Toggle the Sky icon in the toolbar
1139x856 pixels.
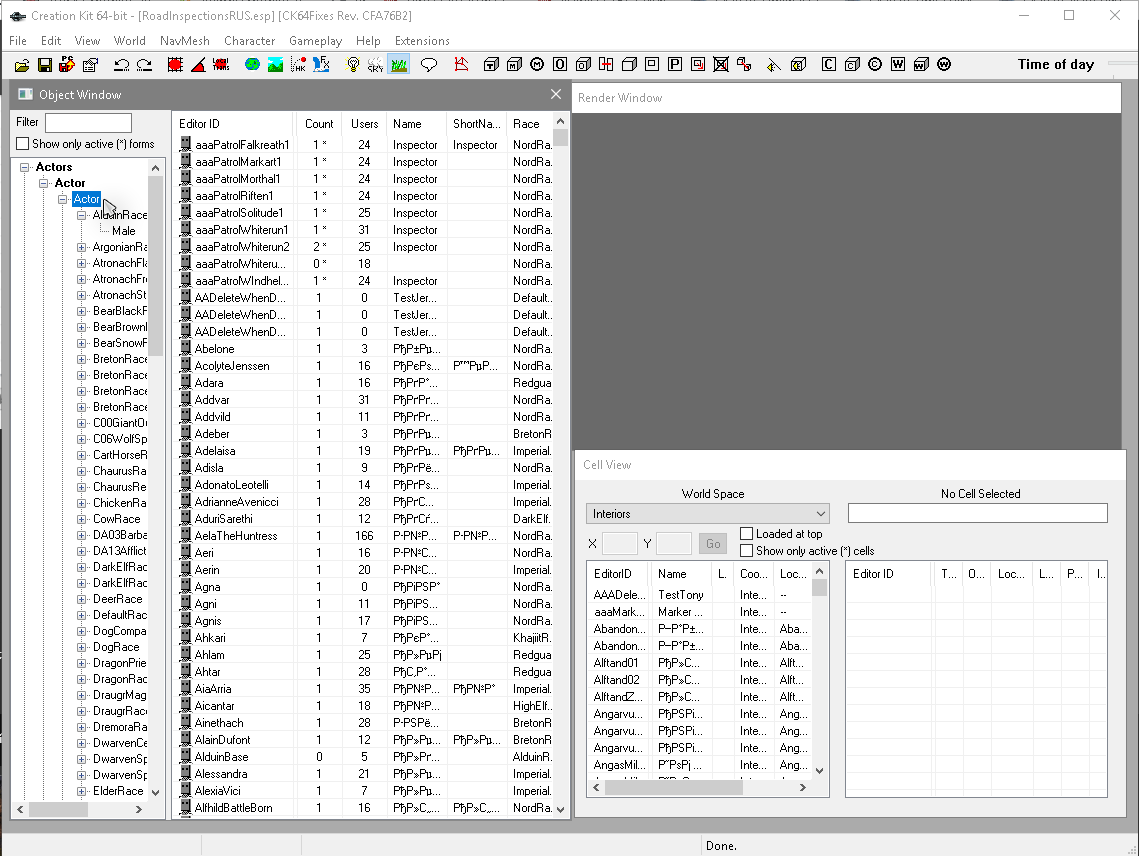(375, 65)
